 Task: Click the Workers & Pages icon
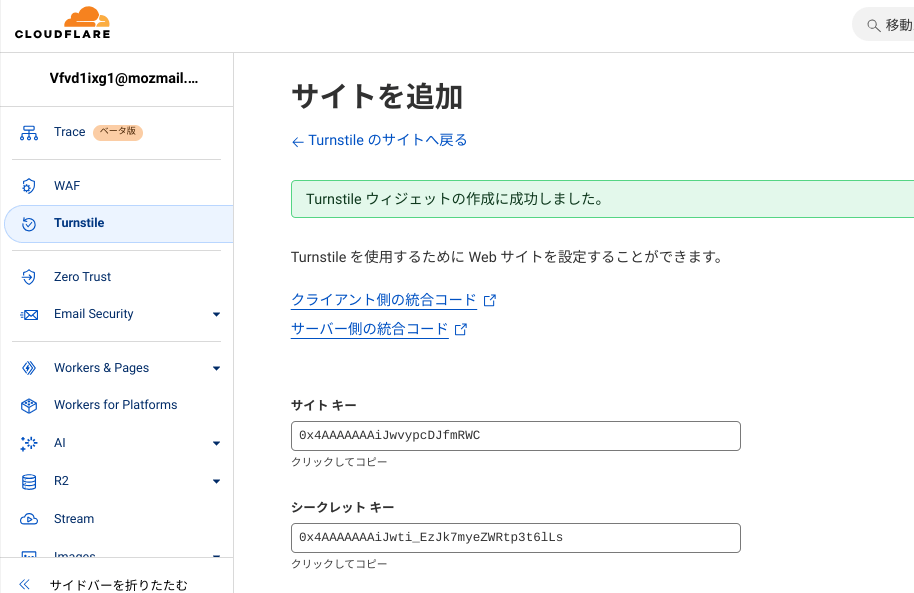(x=29, y=368)
